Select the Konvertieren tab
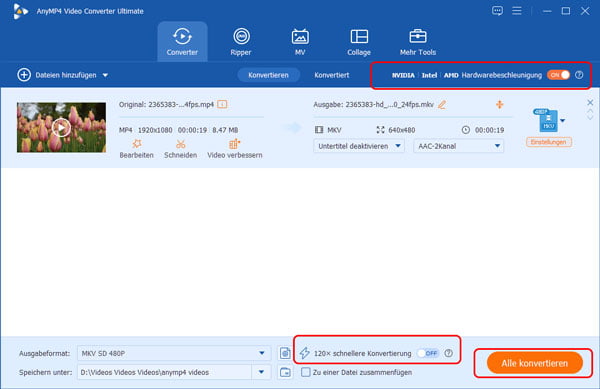 click(x=268, y=75)
